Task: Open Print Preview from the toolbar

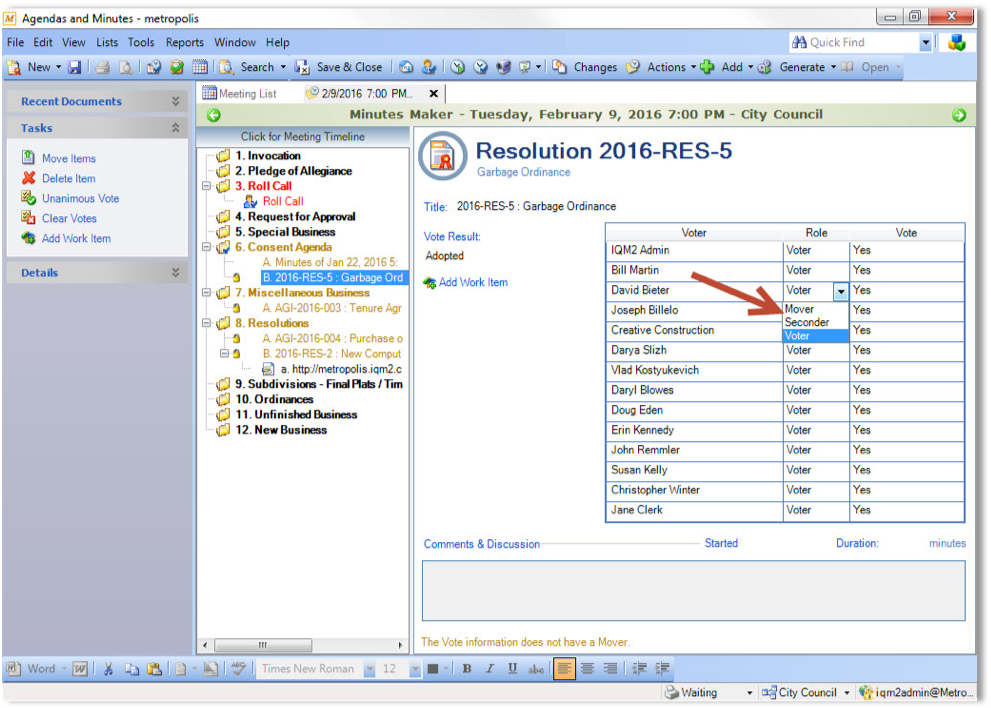Action: coord(126,67)
